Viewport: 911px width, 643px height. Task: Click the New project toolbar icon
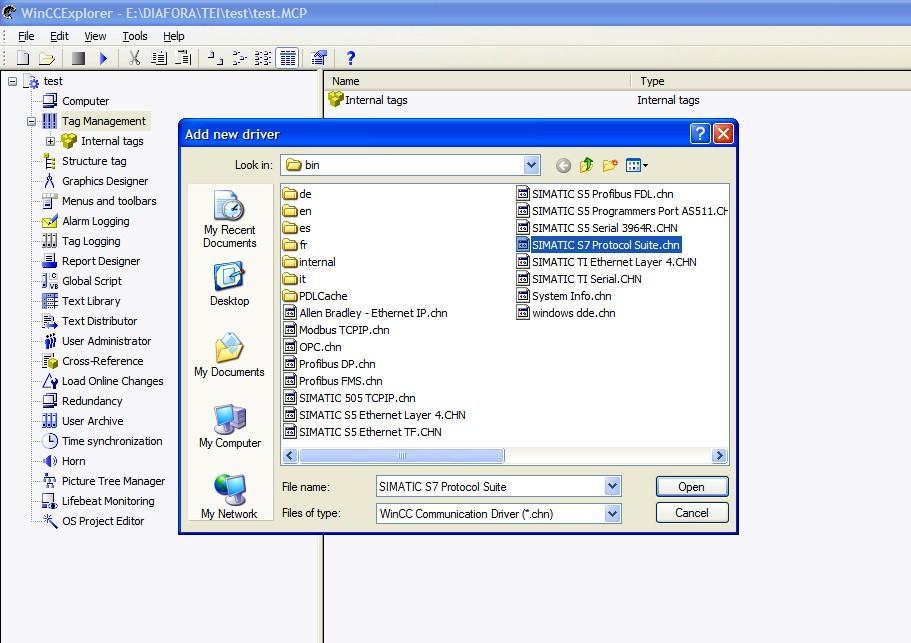[x=23, y=58]
